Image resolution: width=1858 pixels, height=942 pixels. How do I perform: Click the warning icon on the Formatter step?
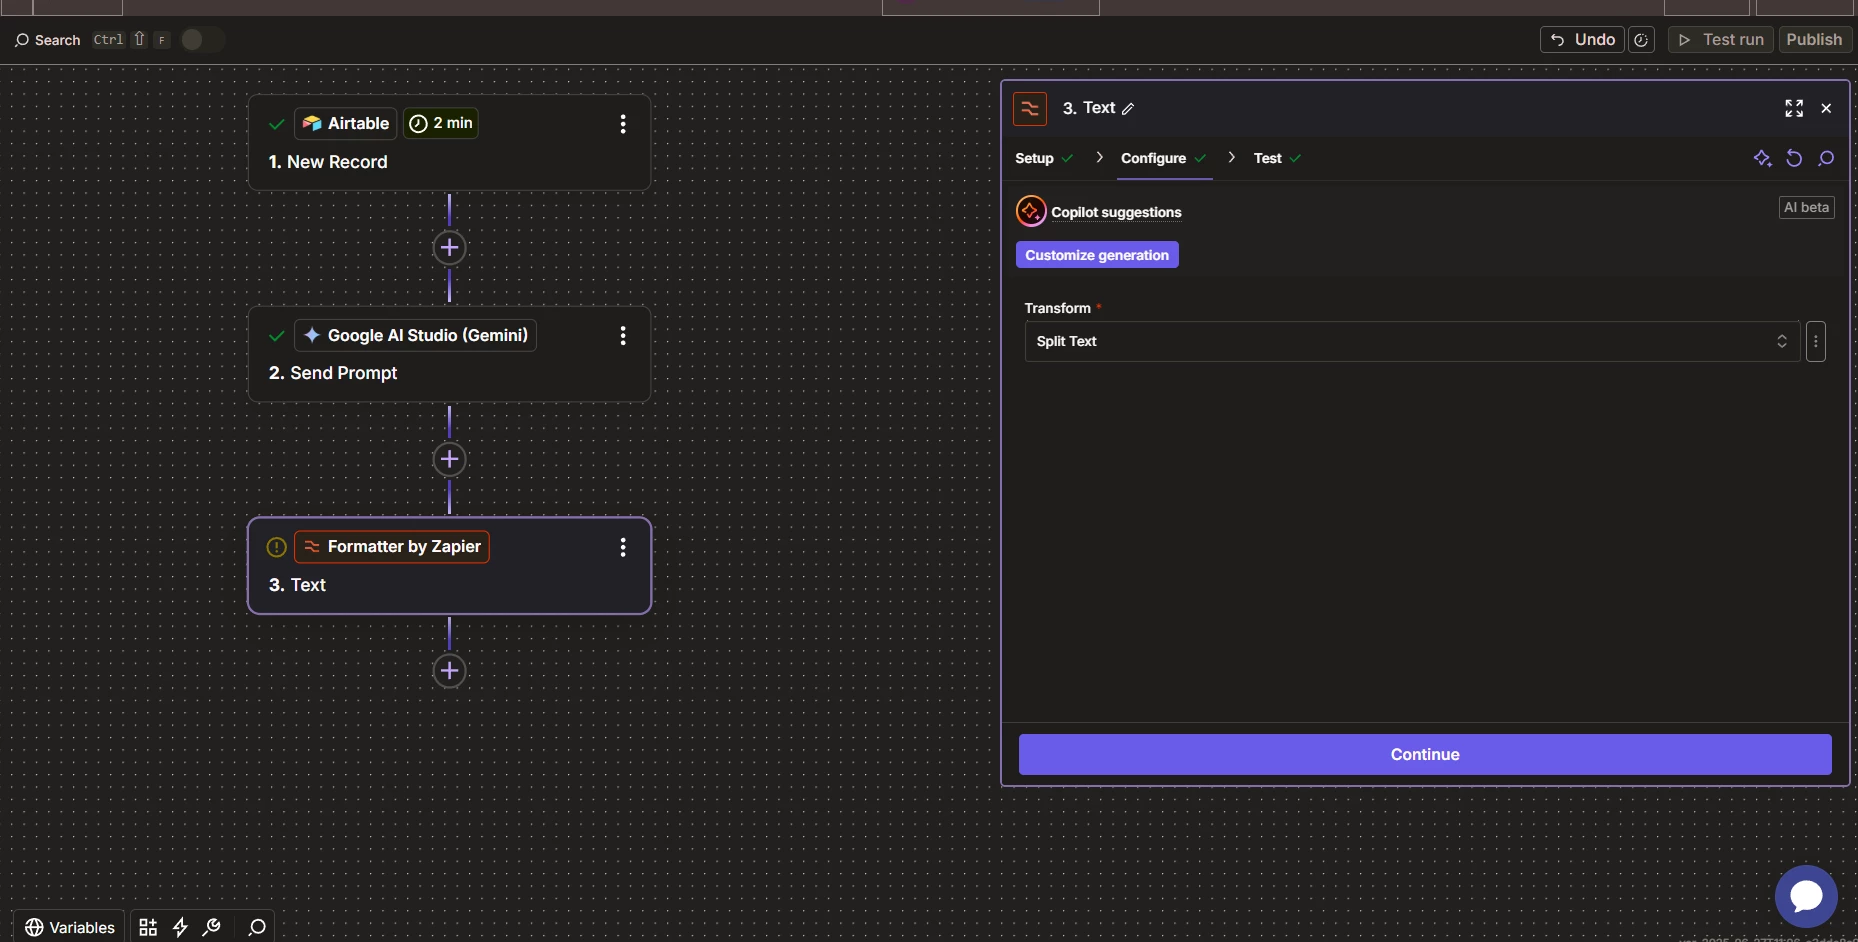pyautogui.click(x=277, y=547)
